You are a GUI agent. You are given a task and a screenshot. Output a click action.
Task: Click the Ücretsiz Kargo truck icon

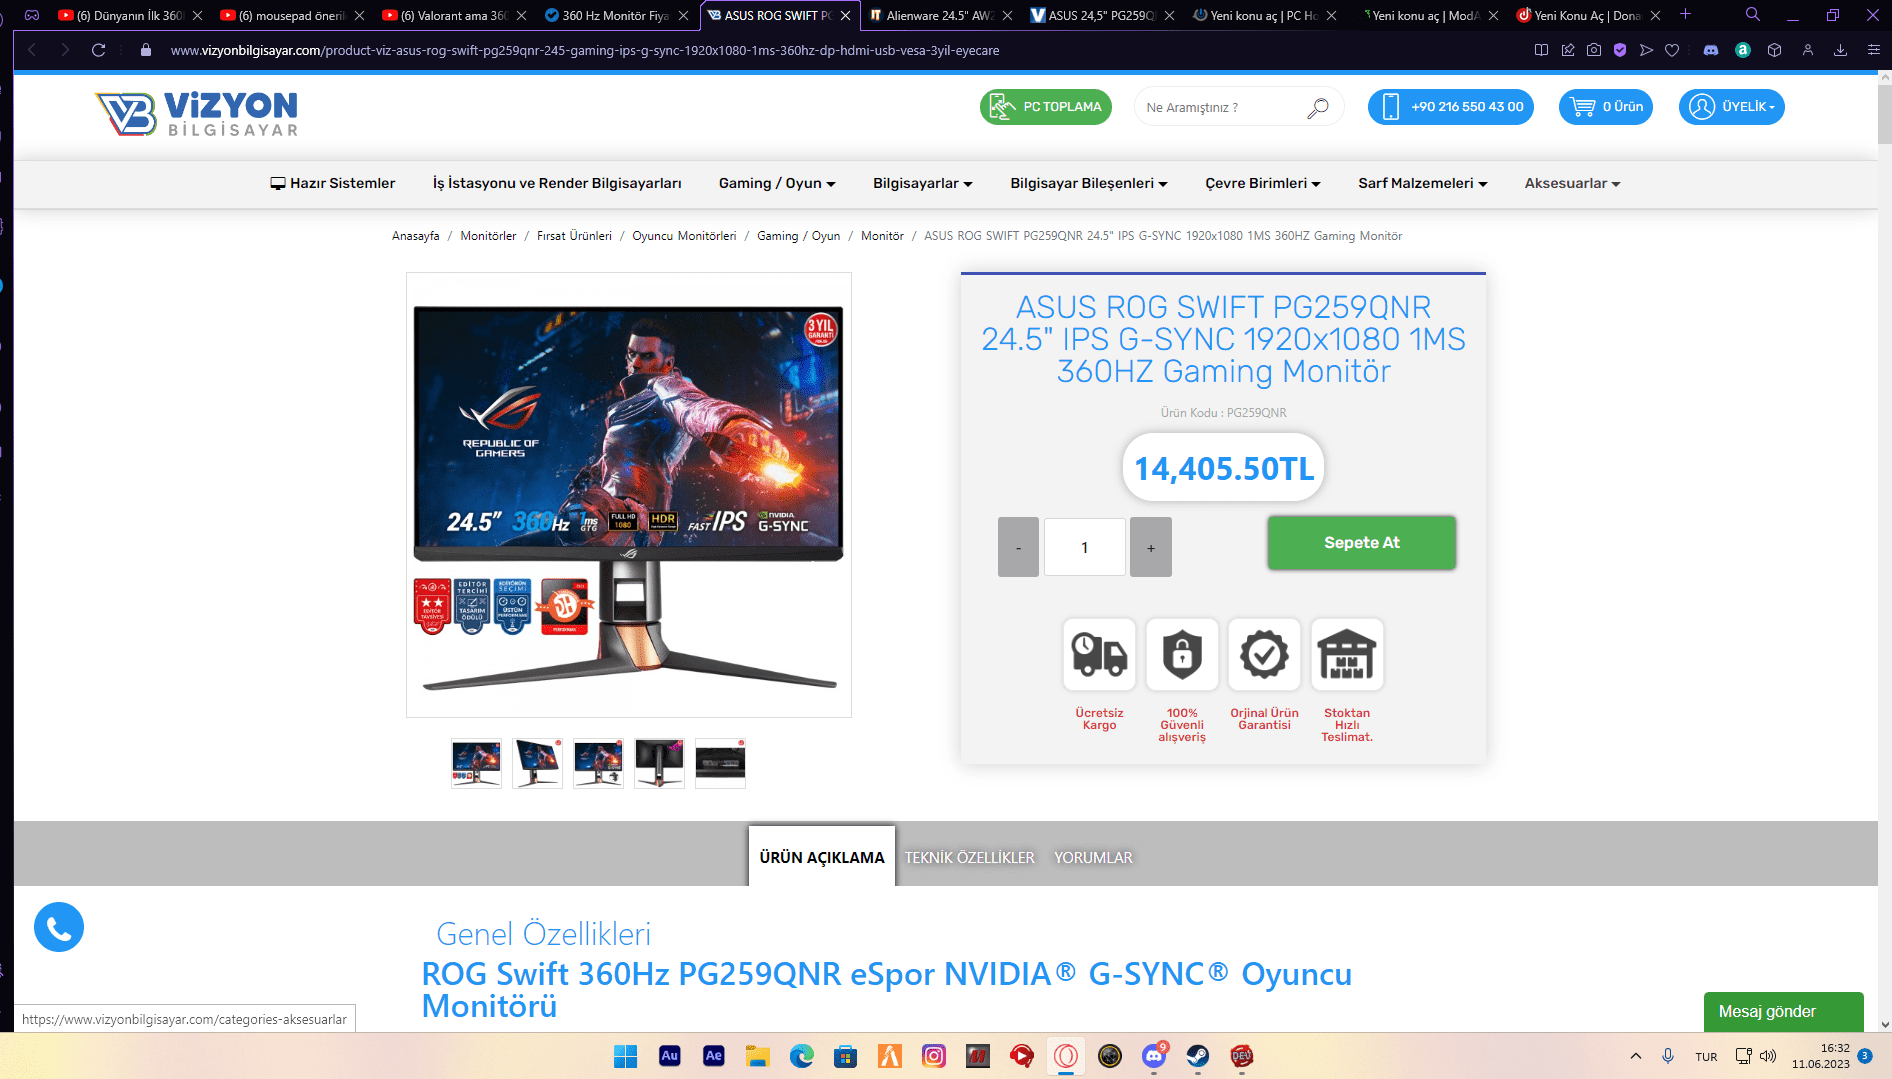click(1099, 655)
